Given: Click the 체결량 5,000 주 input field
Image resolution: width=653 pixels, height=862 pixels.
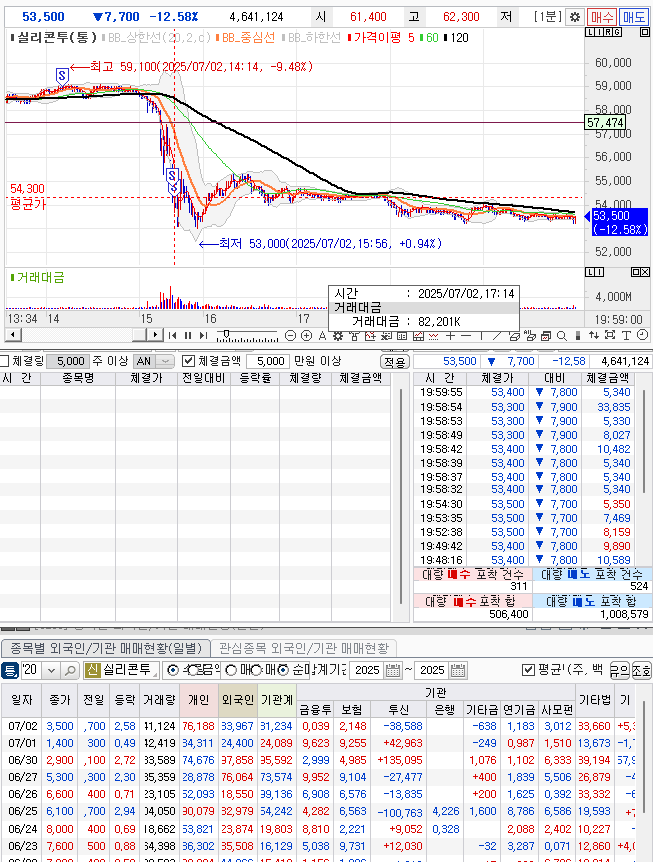Looking at the screenshot, I should (68, 361).
